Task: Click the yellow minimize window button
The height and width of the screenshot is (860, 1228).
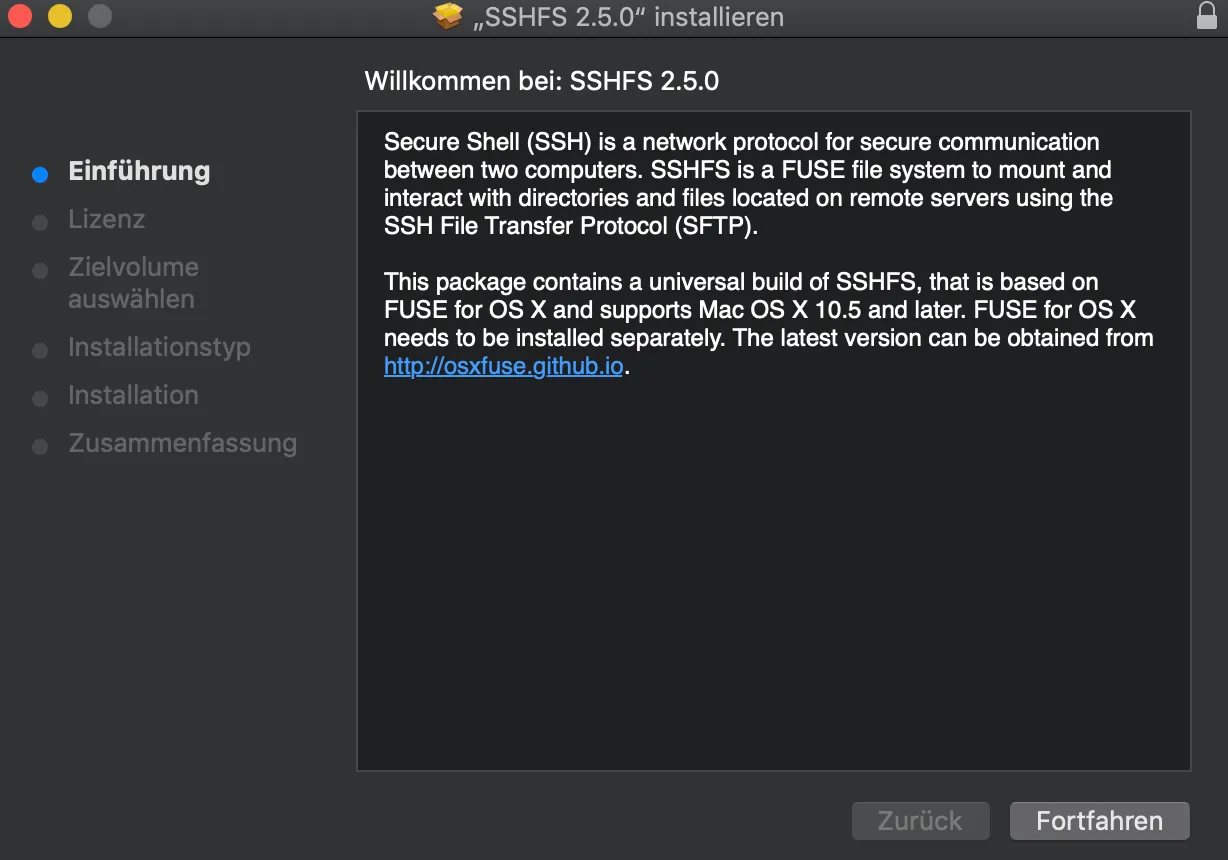Action: click(x=60, y=17)
